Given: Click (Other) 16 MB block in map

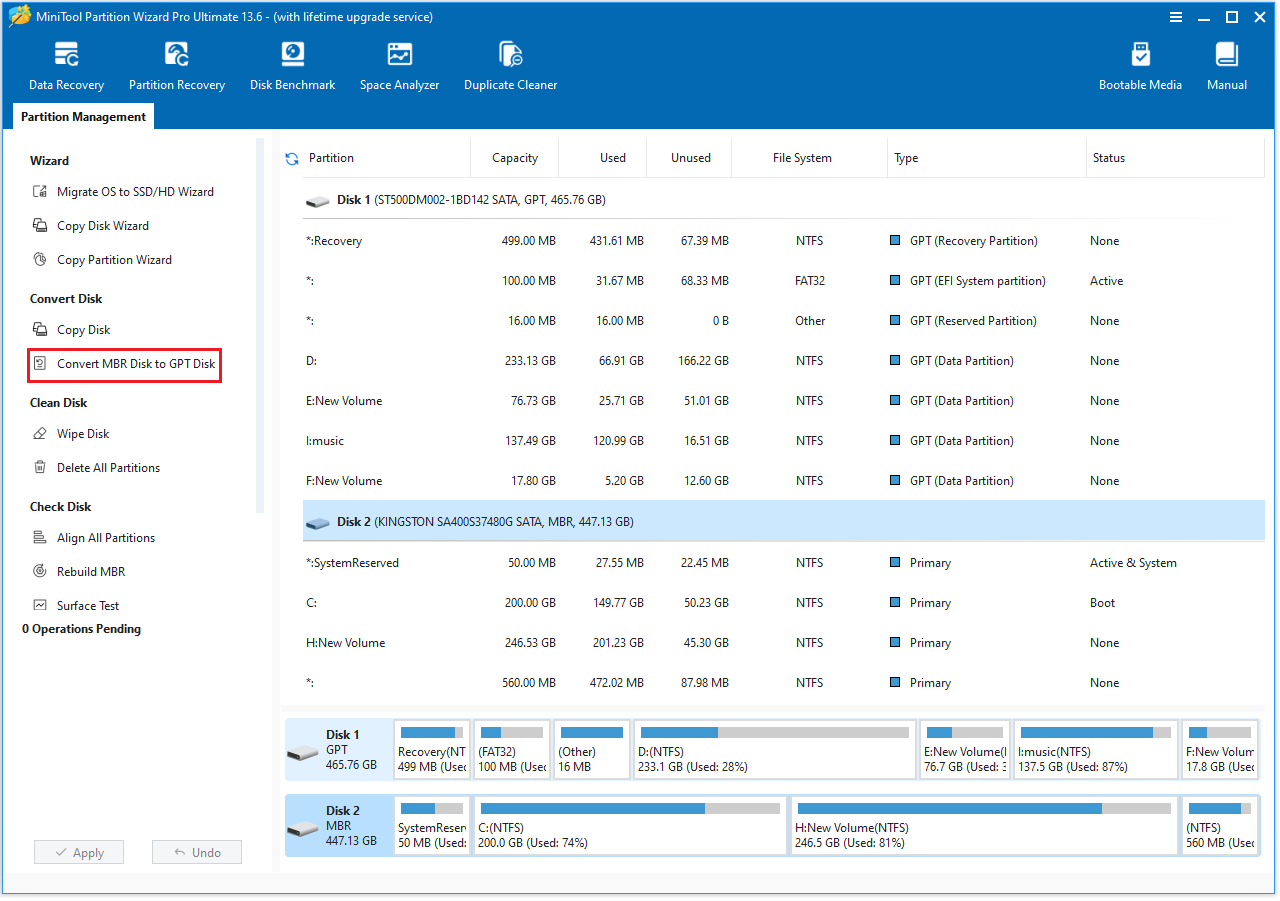Looking at the screenshot, I should 592,749.
